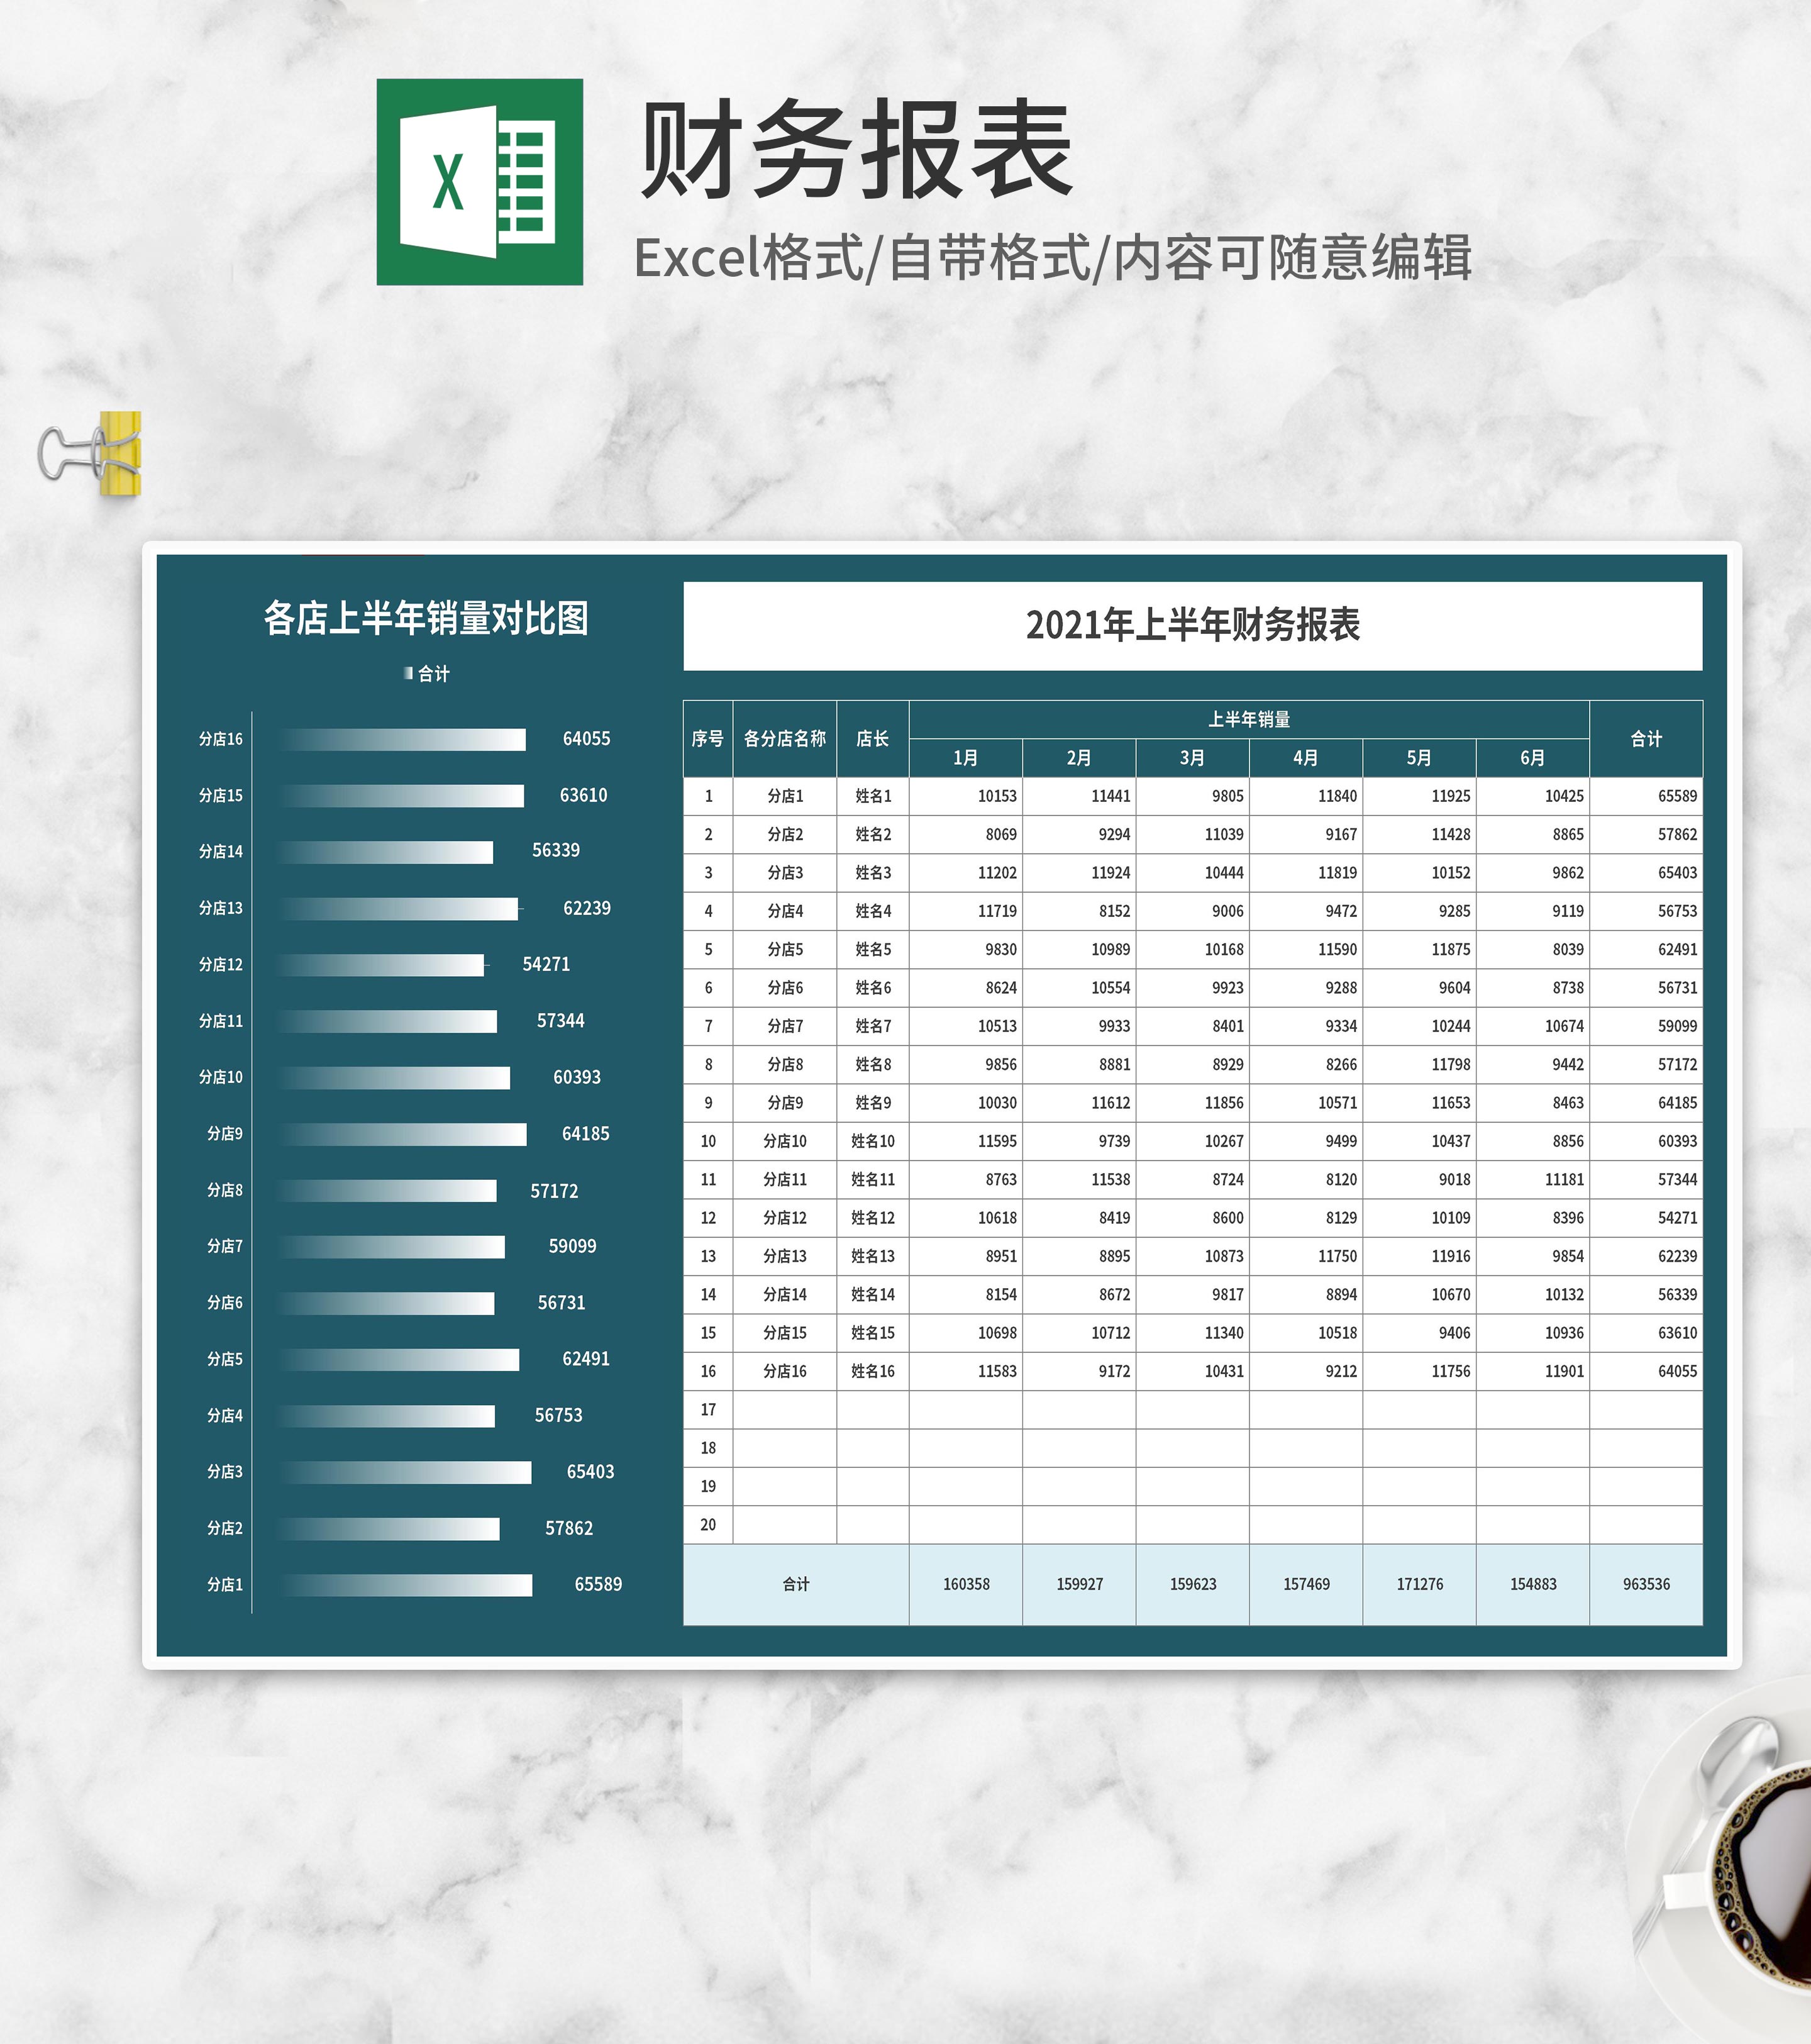Click the 各分店名称 column header
The height and width of the screenshot is (2044, 1811).
click(785, 738)
